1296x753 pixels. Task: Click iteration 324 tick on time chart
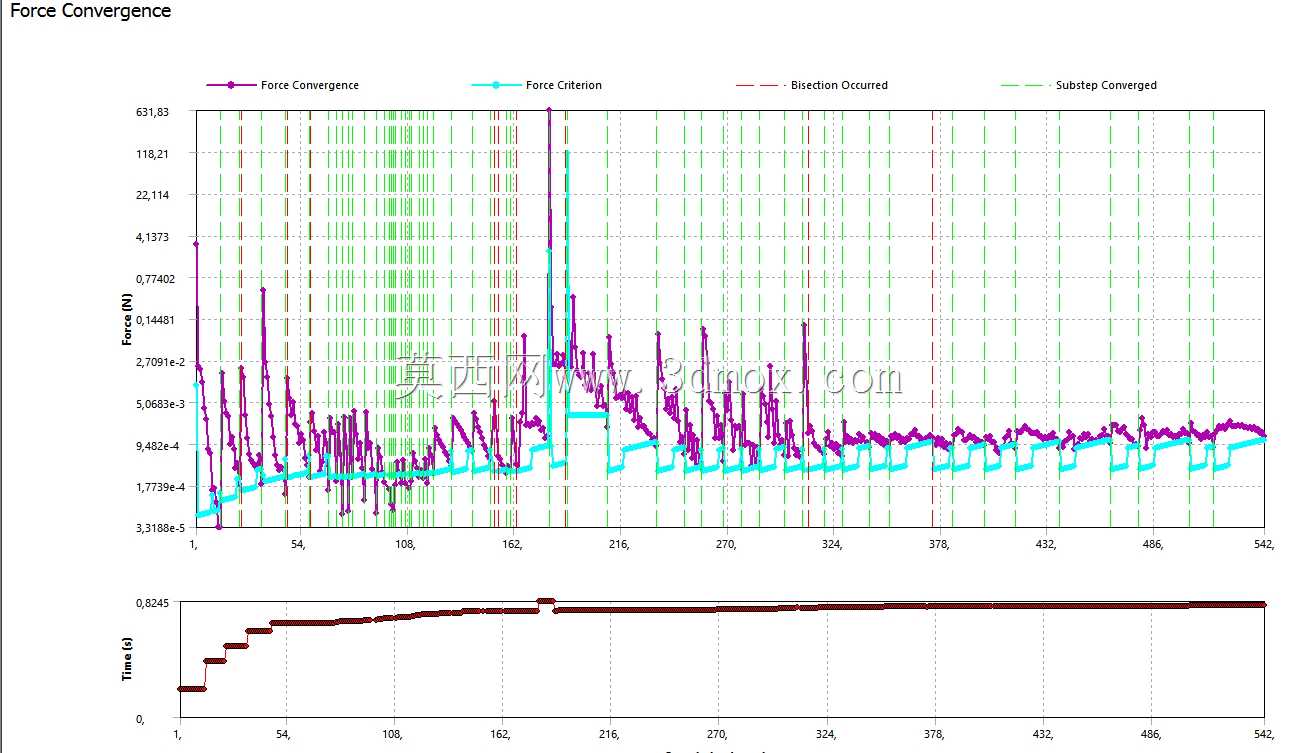coord(826,734)
